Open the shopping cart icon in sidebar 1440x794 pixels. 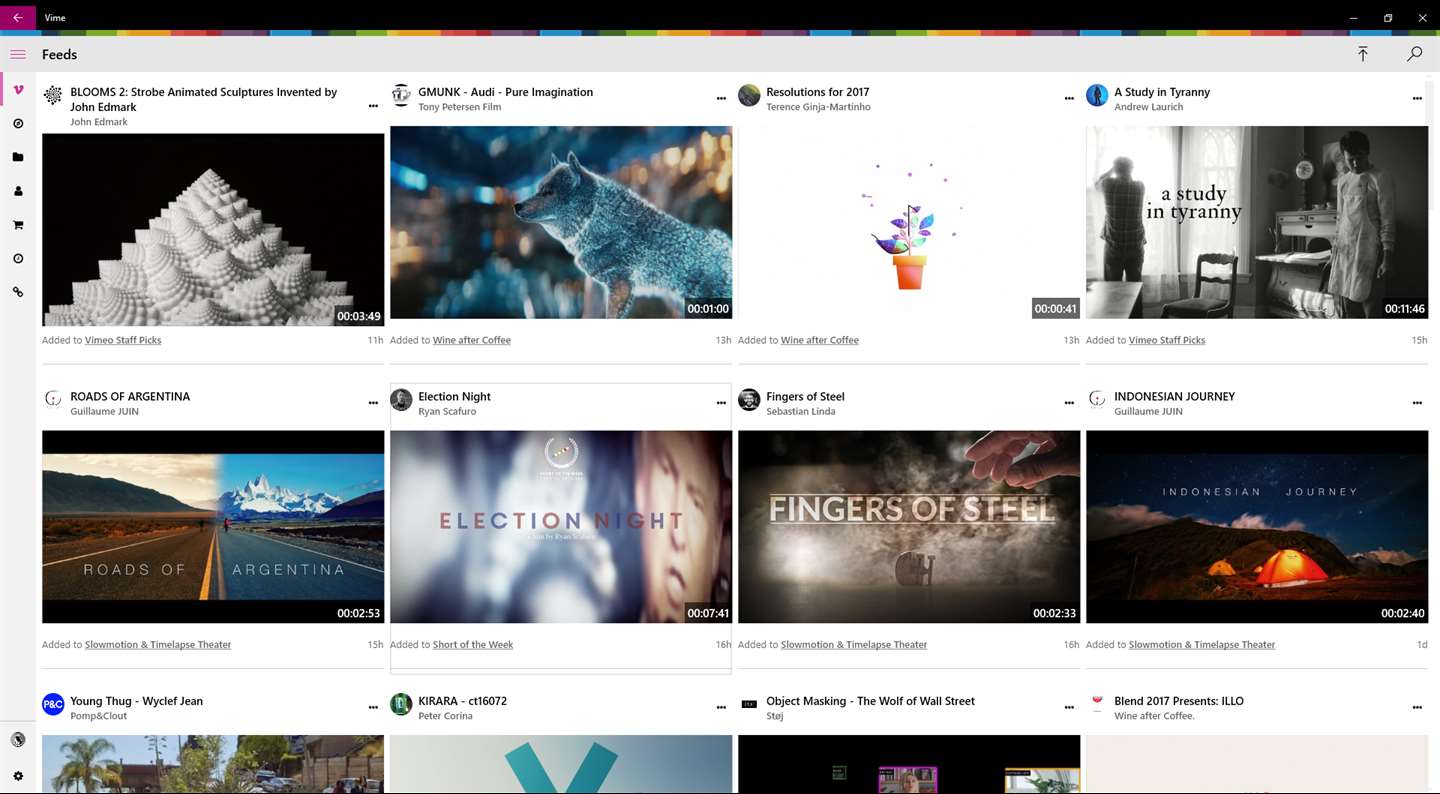[18, 225]
